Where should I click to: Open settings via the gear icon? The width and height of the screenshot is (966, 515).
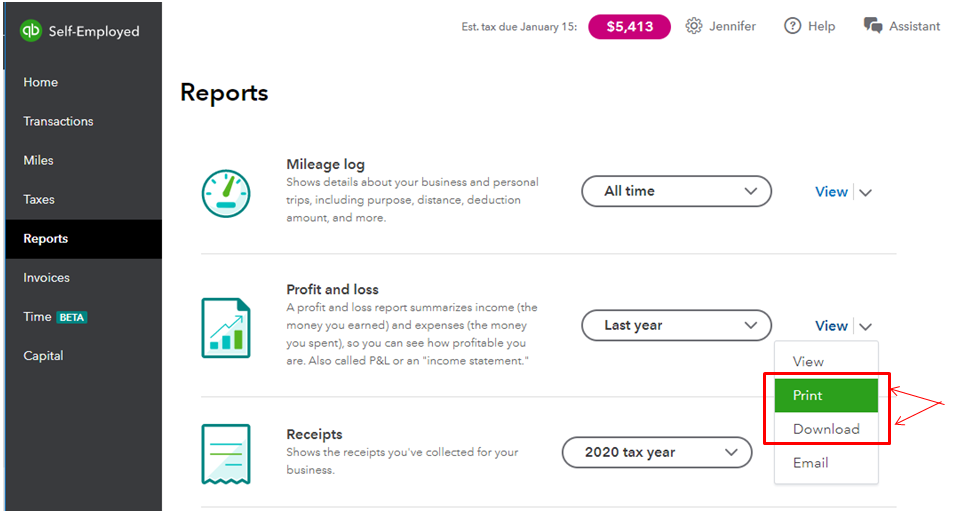click(x=694, y=26)
